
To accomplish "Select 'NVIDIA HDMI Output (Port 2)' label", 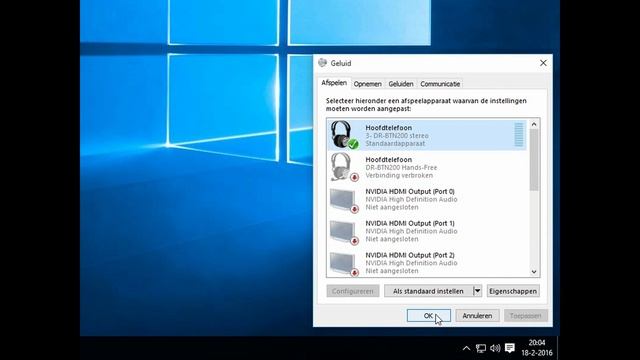I will [410, 255].
